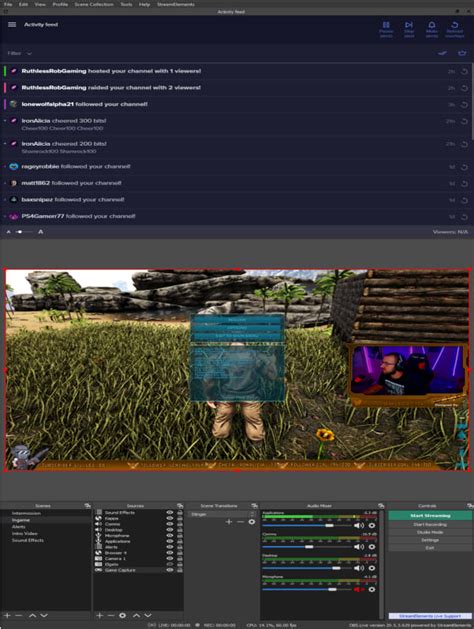Viewport: 474px width, 629px height.
Task: Move the selected source up
Action: (136, 615)
